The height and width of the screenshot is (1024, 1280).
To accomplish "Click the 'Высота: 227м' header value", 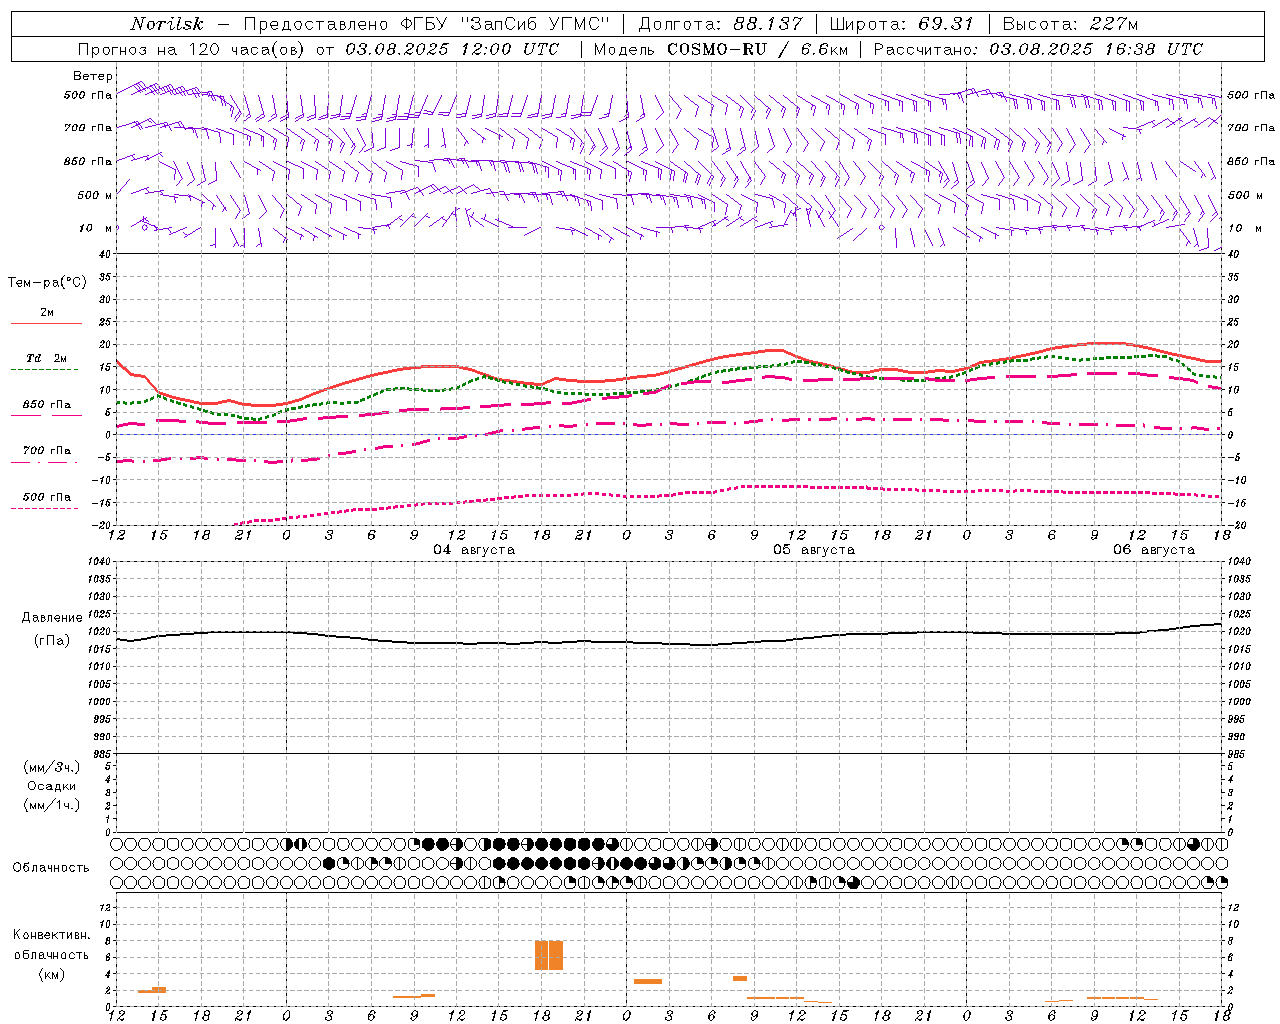I will click(x=1070, y=24).
